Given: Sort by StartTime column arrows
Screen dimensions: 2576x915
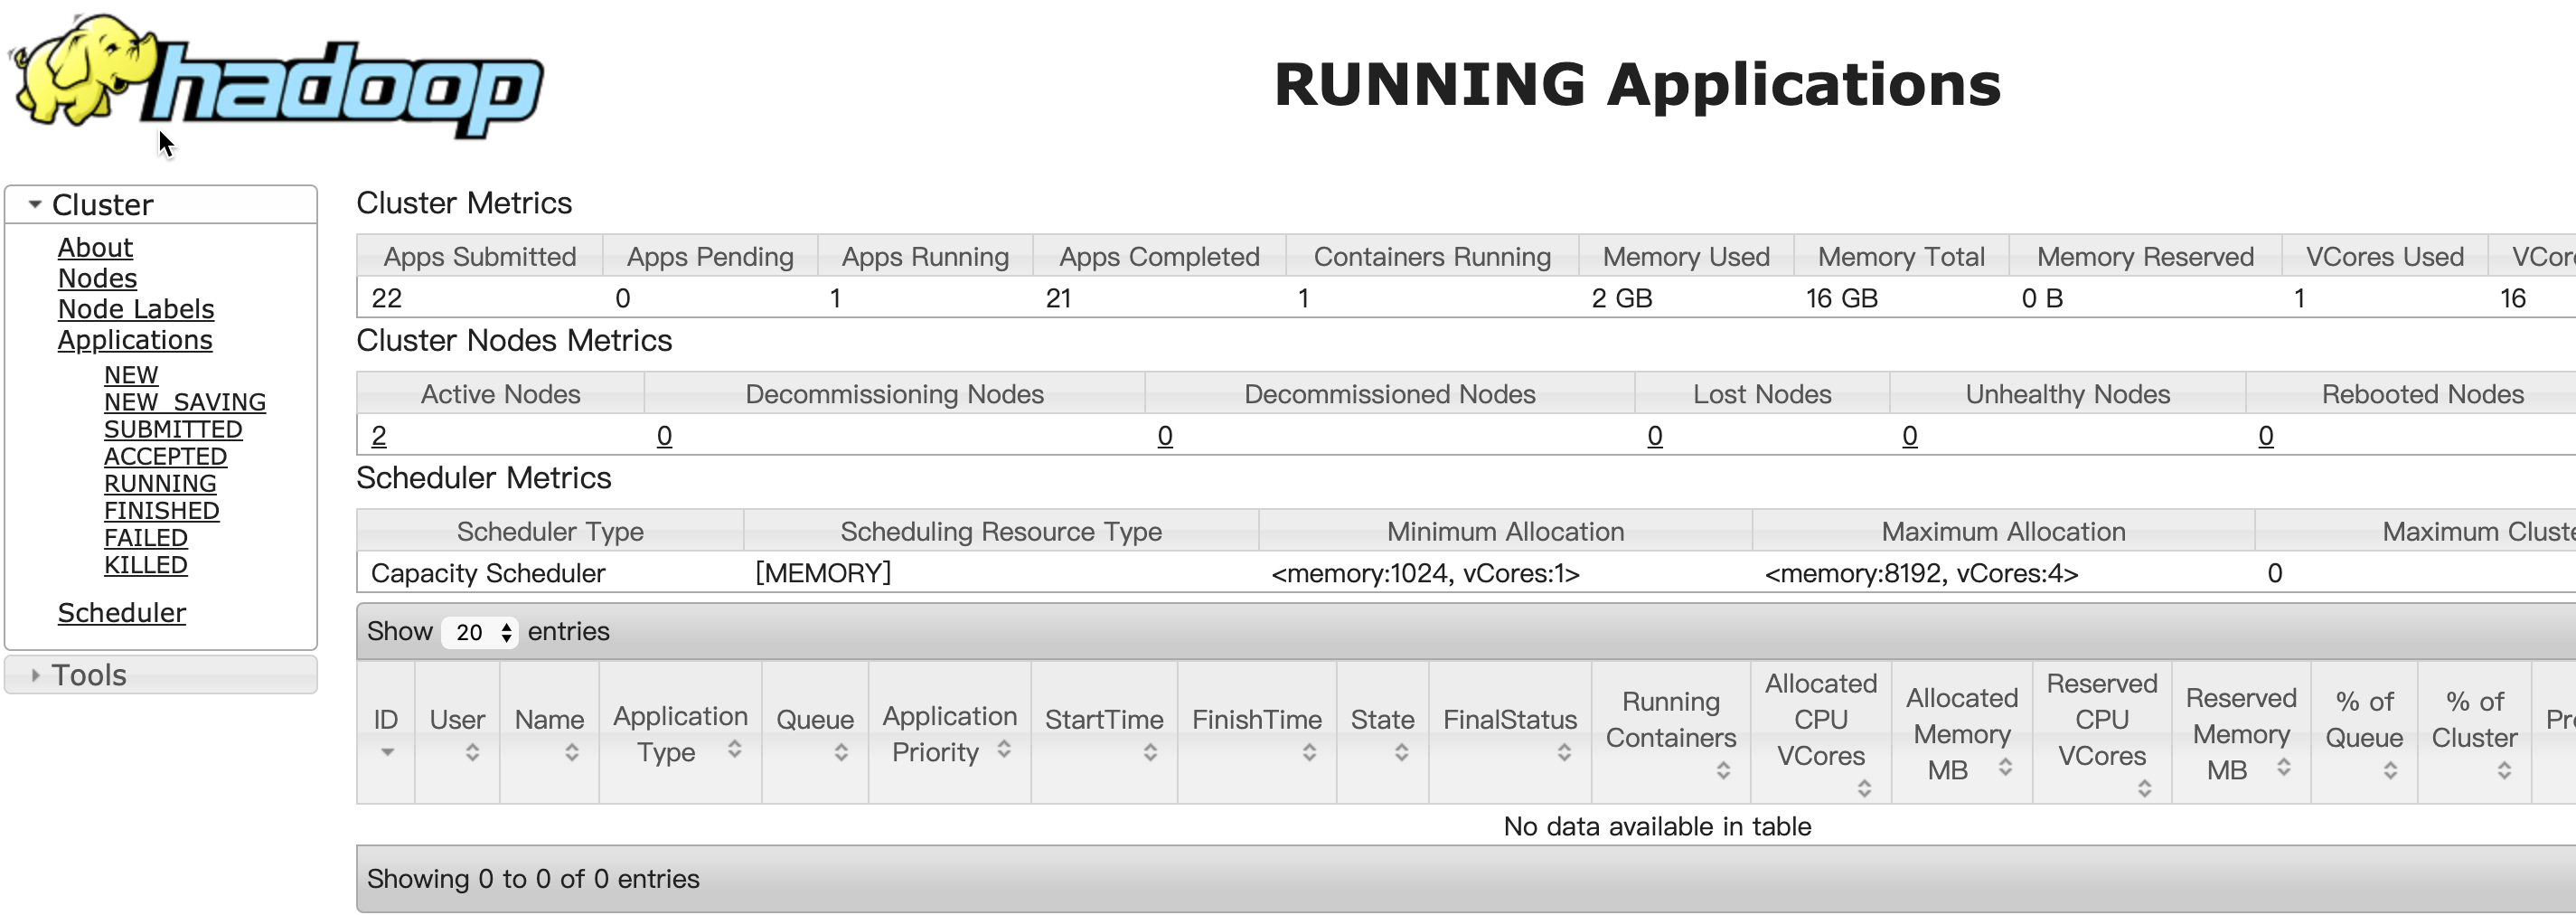Looking at the screenshot, I should [1150, 753].
